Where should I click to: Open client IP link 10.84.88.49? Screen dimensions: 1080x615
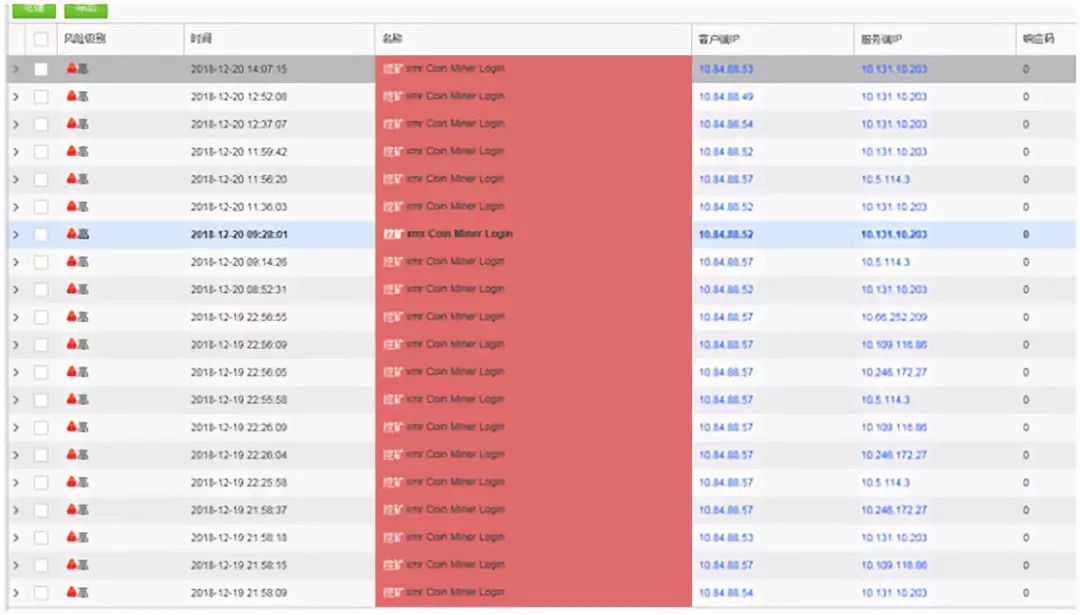pos(726,96)
